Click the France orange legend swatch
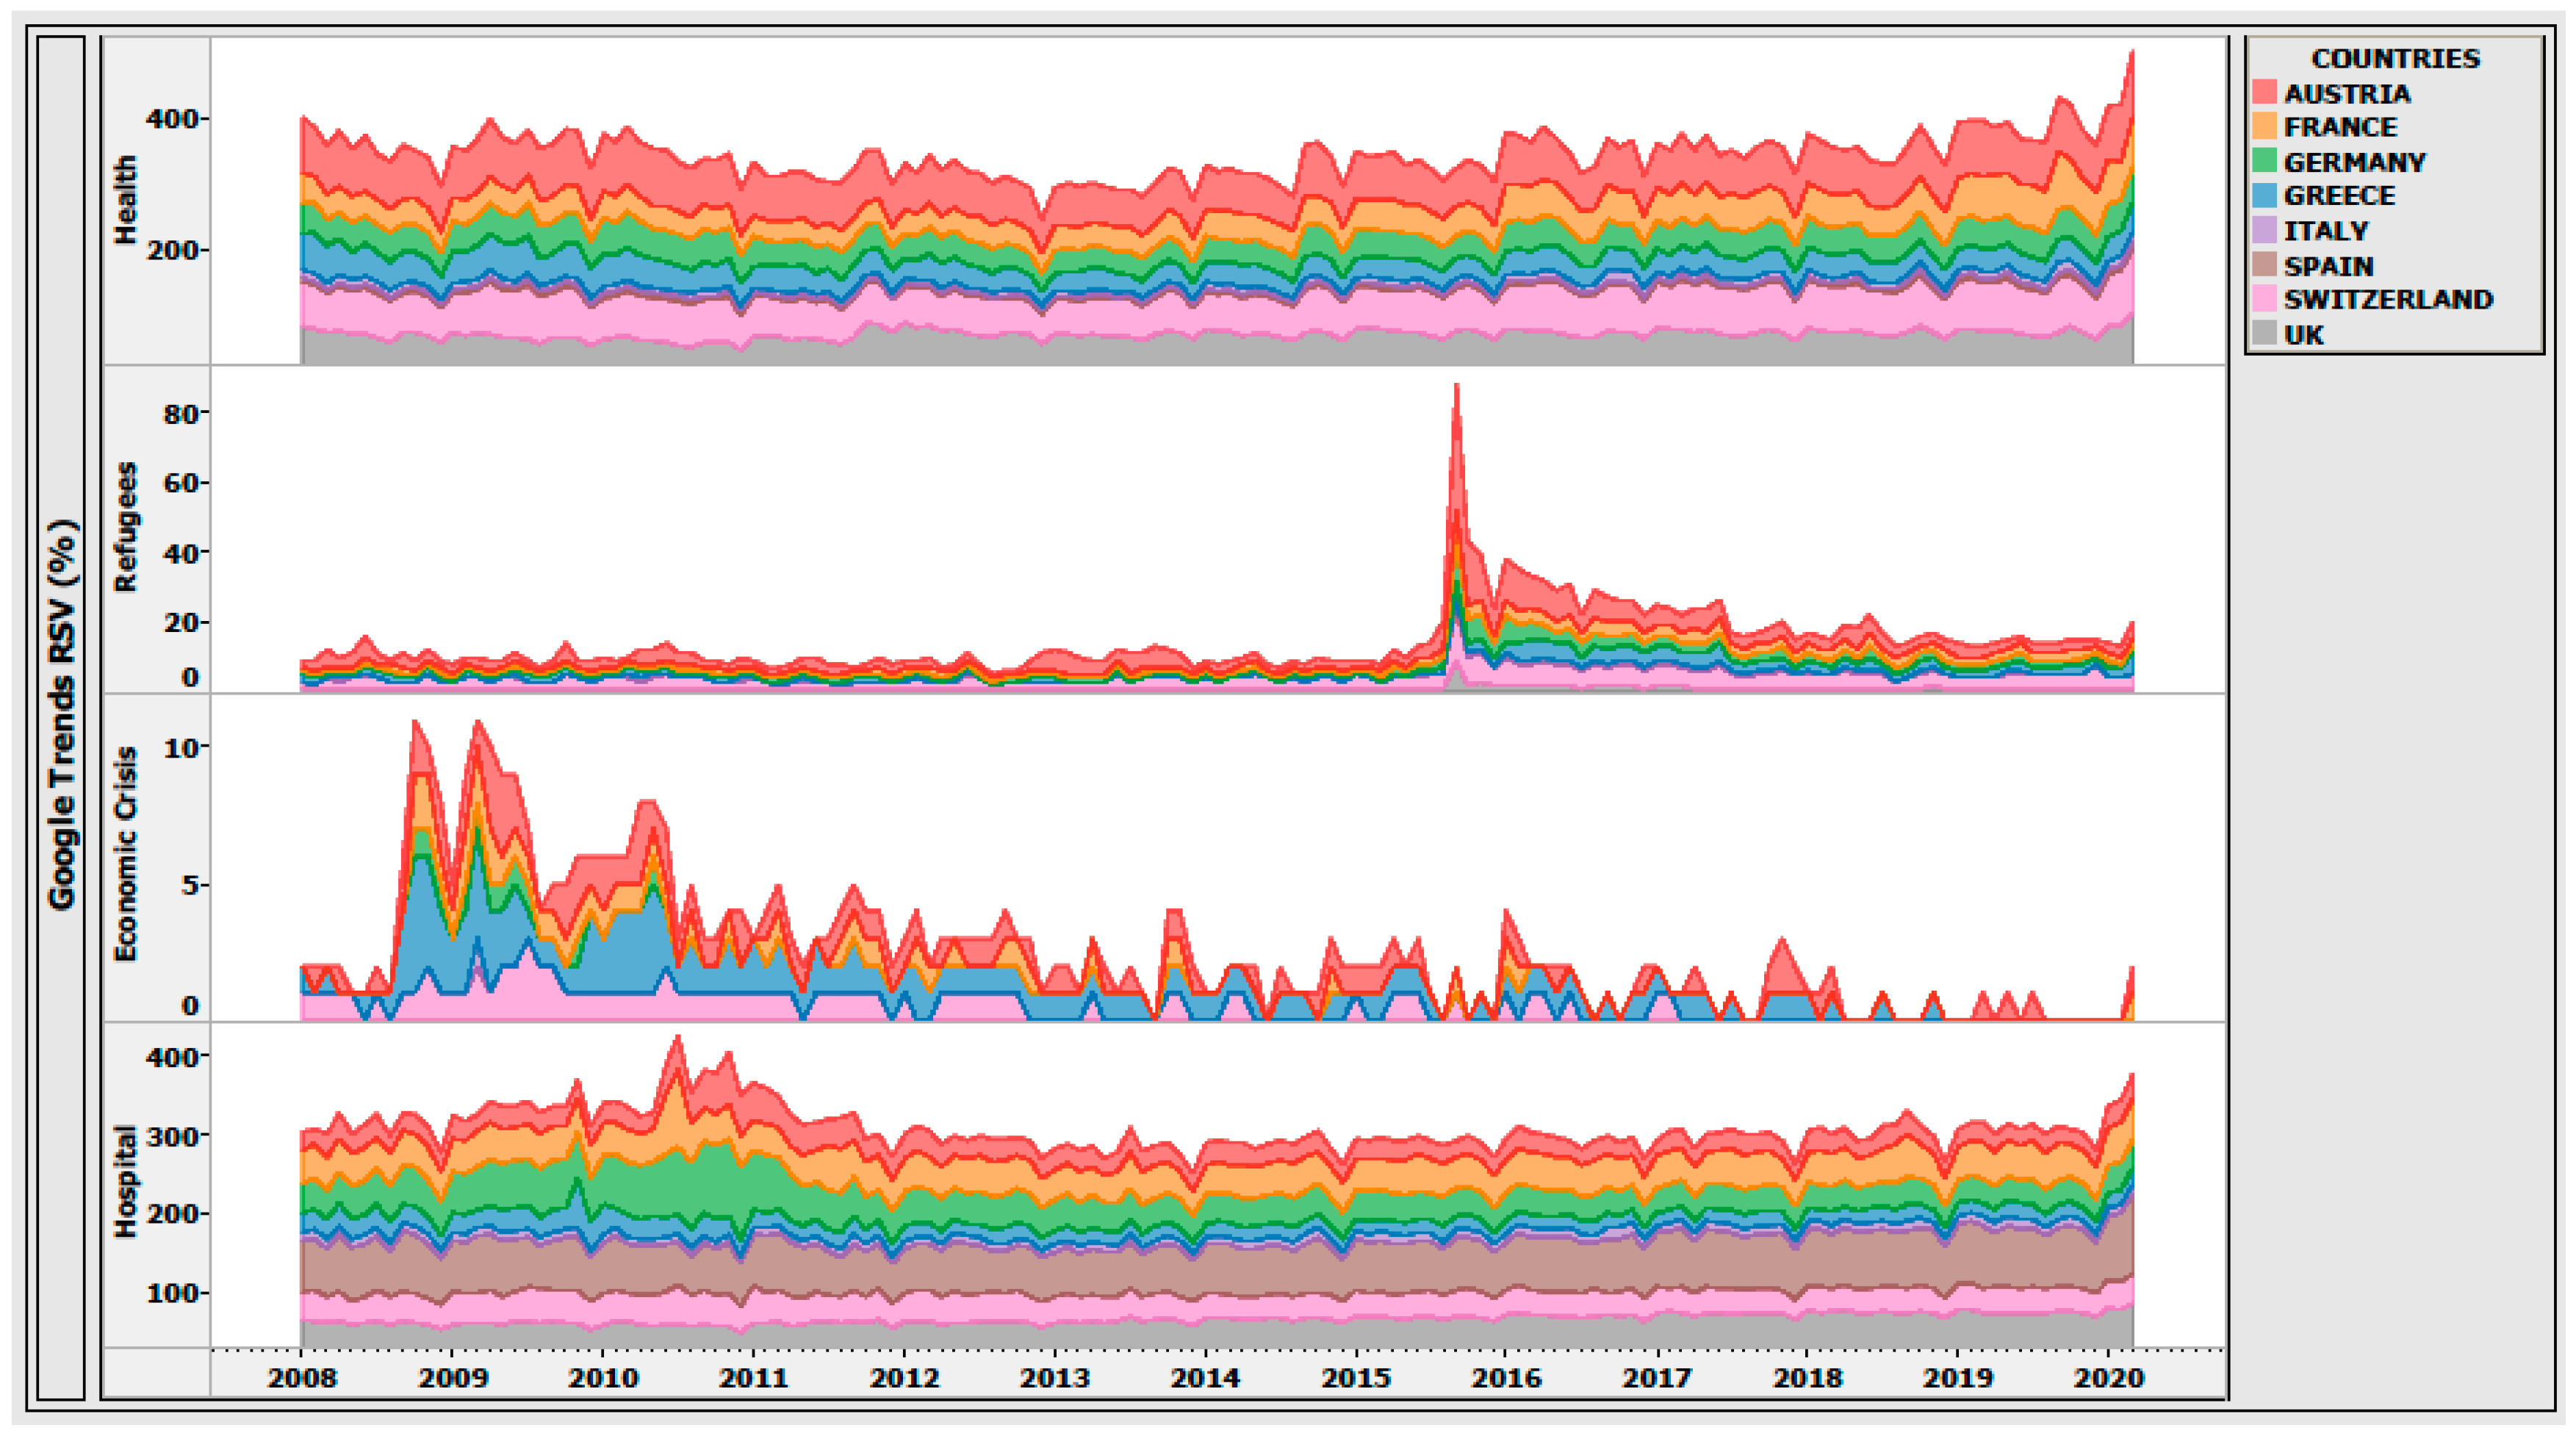The height and width of the screenshot is (1436, 2576). 2265,127
